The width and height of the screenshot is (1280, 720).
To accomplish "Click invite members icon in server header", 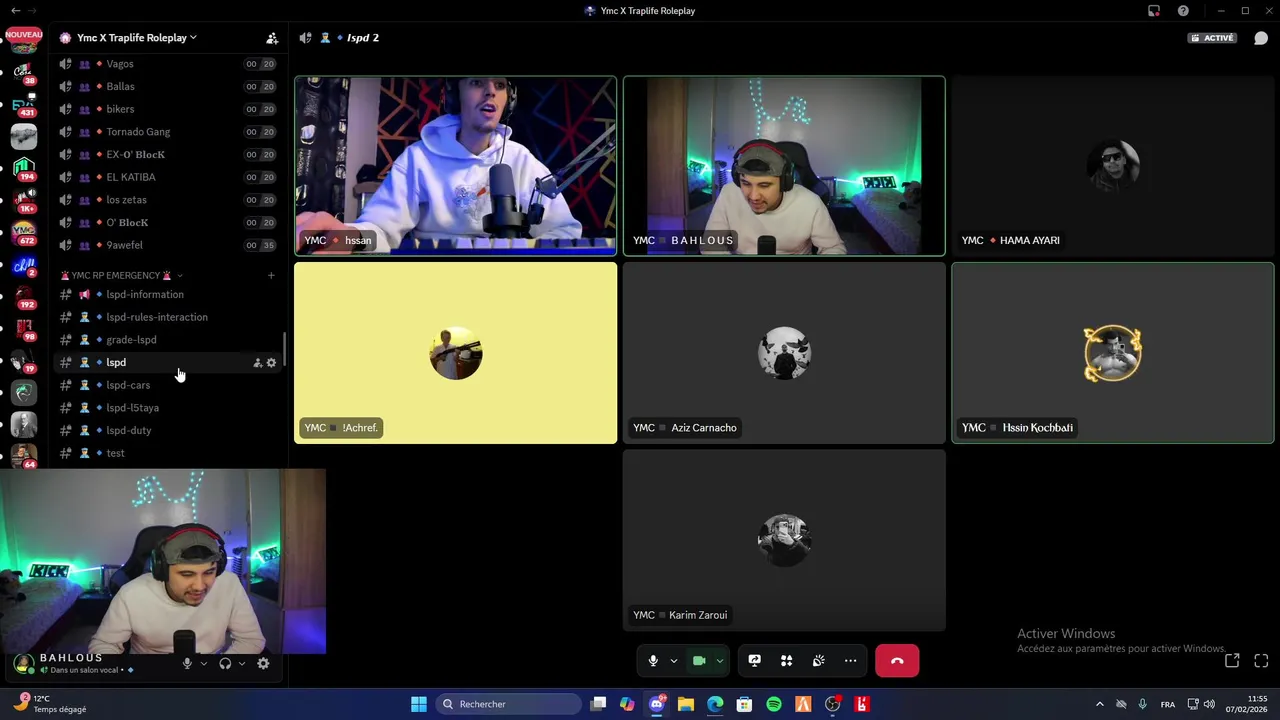I will pos(272,38).
